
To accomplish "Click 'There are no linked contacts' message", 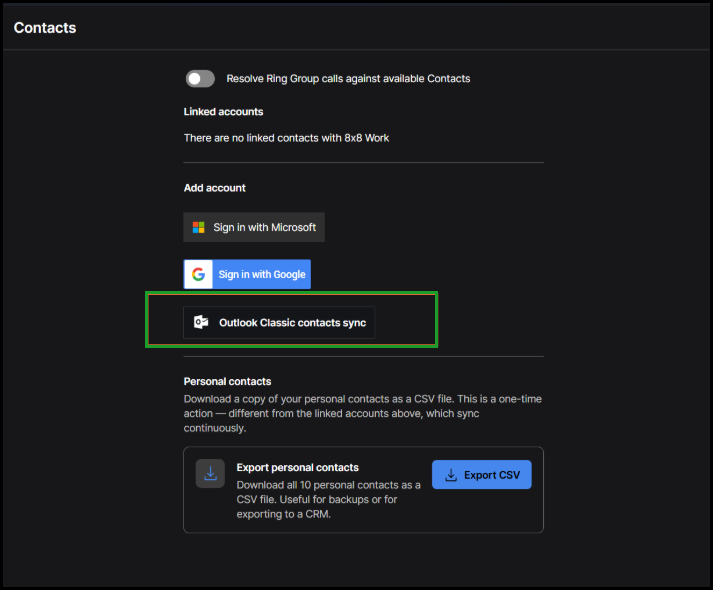I will coord(286,138).
